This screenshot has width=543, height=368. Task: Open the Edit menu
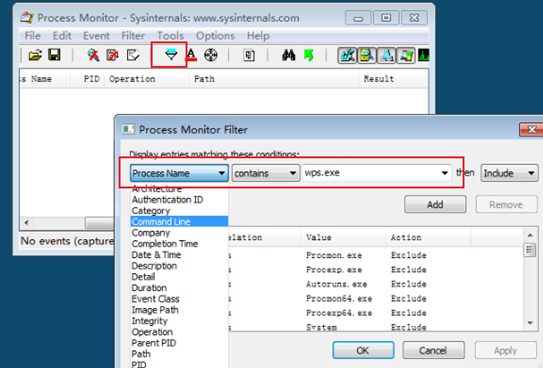pos(62,36)
